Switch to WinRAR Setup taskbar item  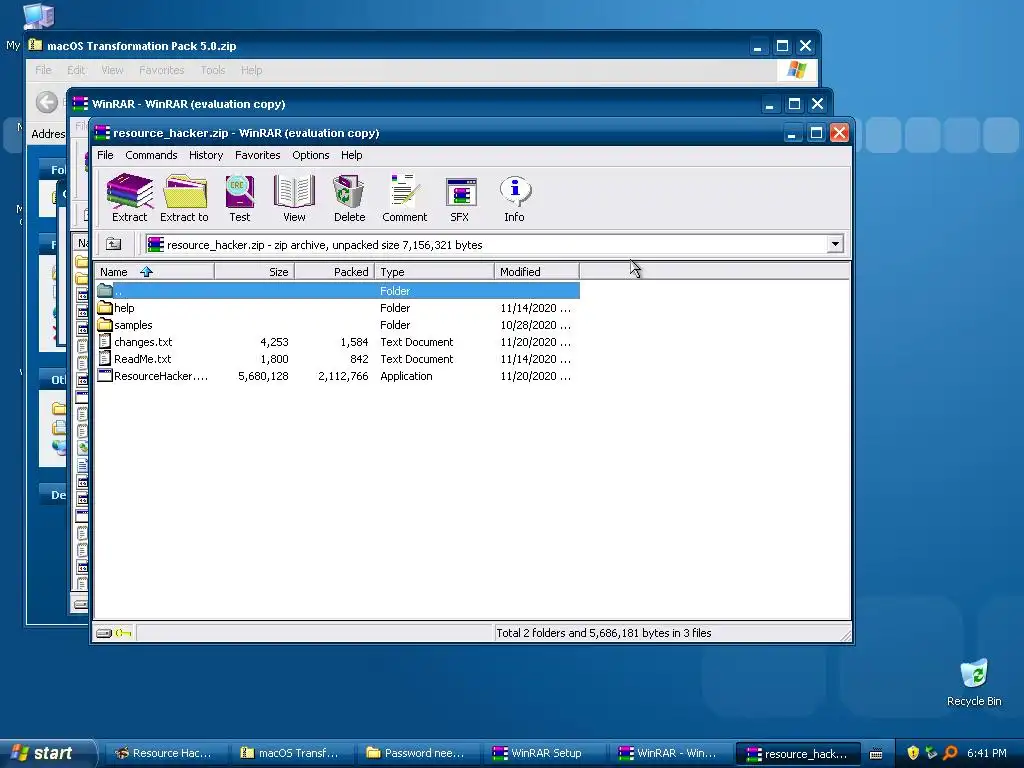543,753
